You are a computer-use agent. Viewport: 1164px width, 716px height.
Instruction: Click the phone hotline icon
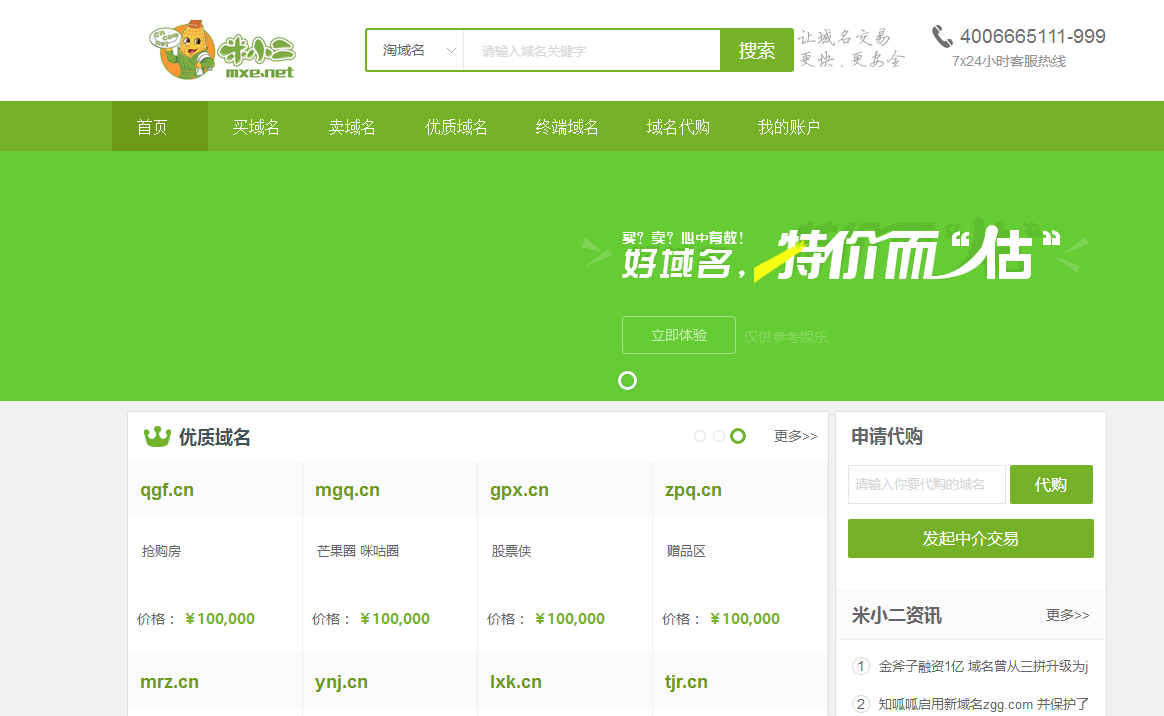(x=942, y=37)
